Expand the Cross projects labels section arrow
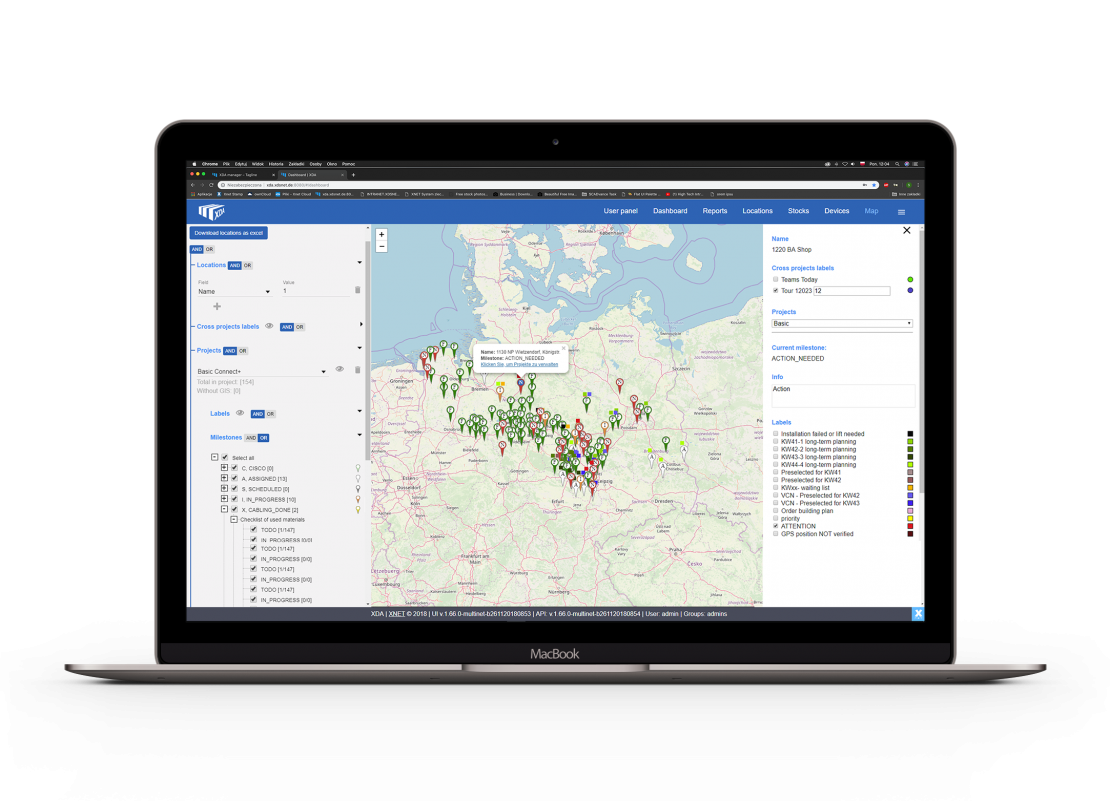Screen dimensions: 1110x801 (361, 325)
